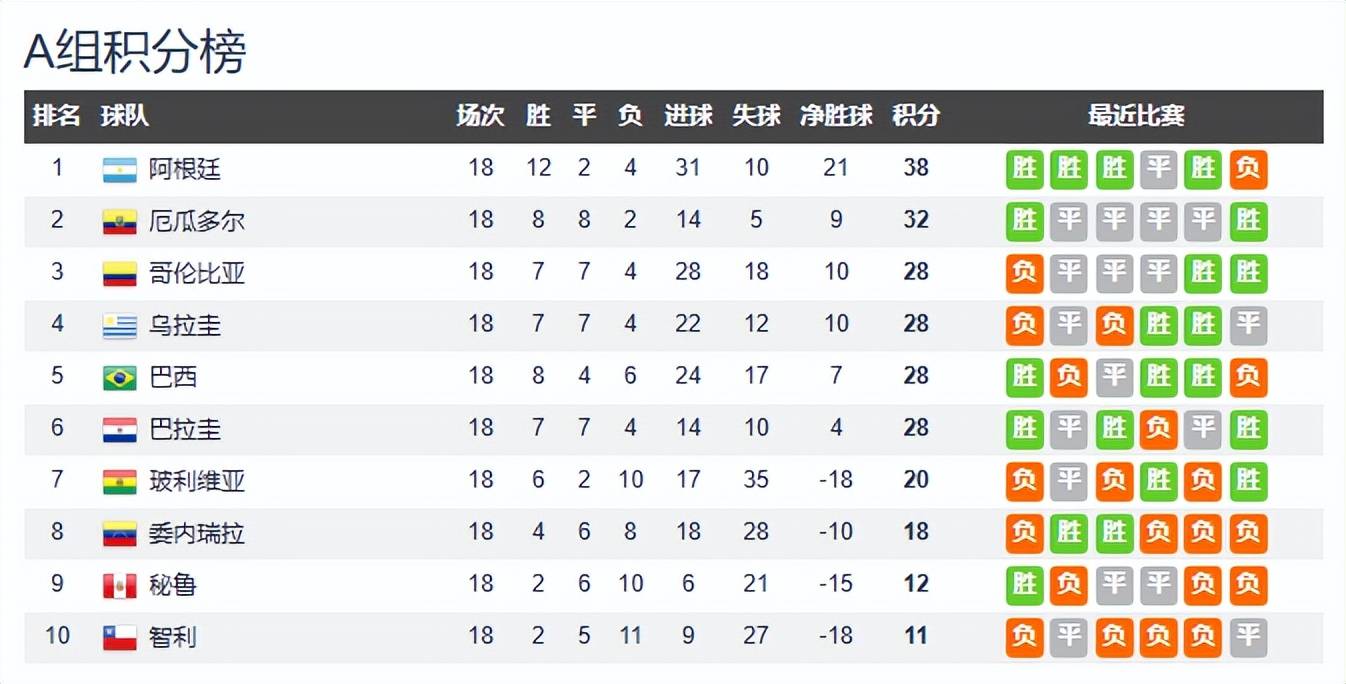Click the Argentina flag icon
This screenshot has width=1346, height=684.
tap(119, 169)
